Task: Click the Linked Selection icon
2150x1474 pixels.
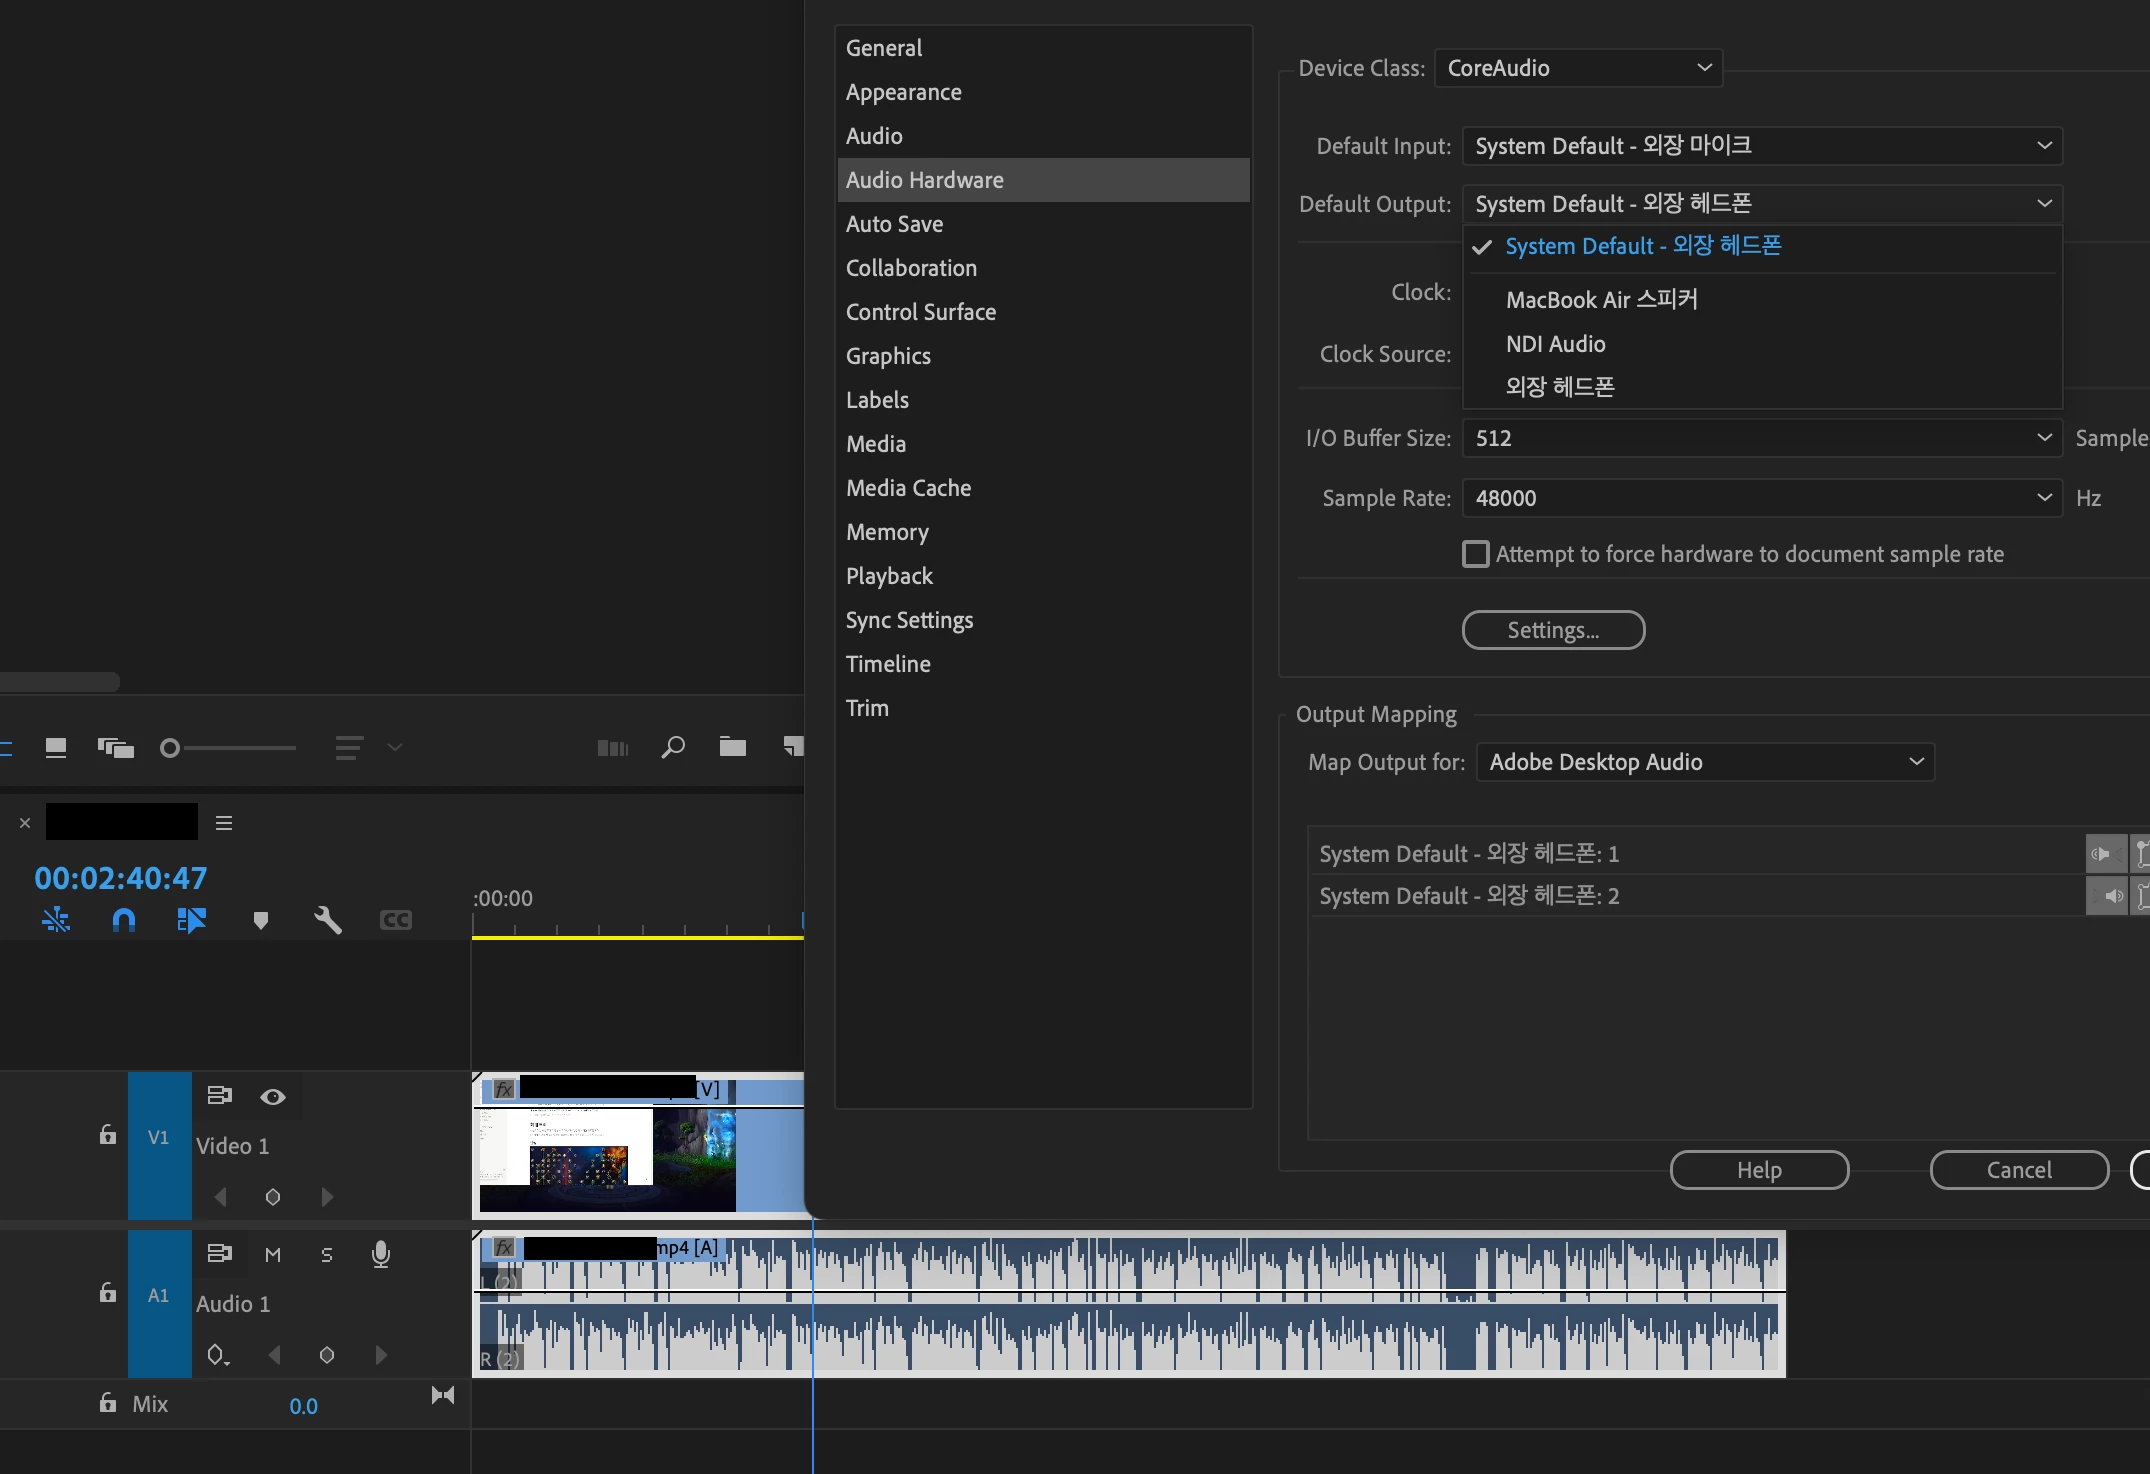Action: coord(191,920)
